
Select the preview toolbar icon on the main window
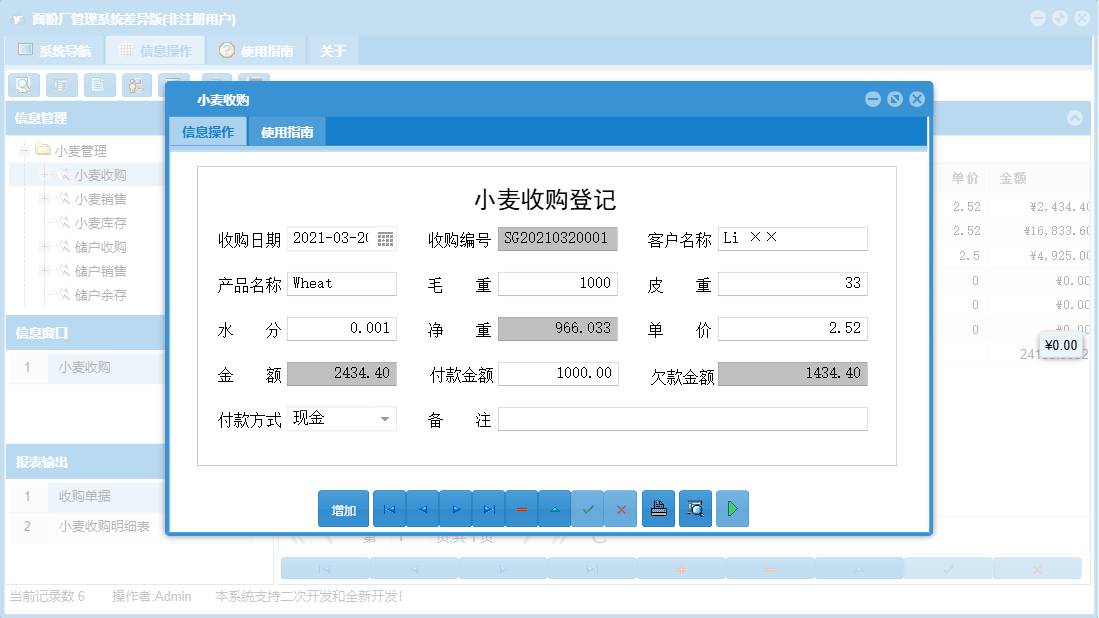coord(23,85)
